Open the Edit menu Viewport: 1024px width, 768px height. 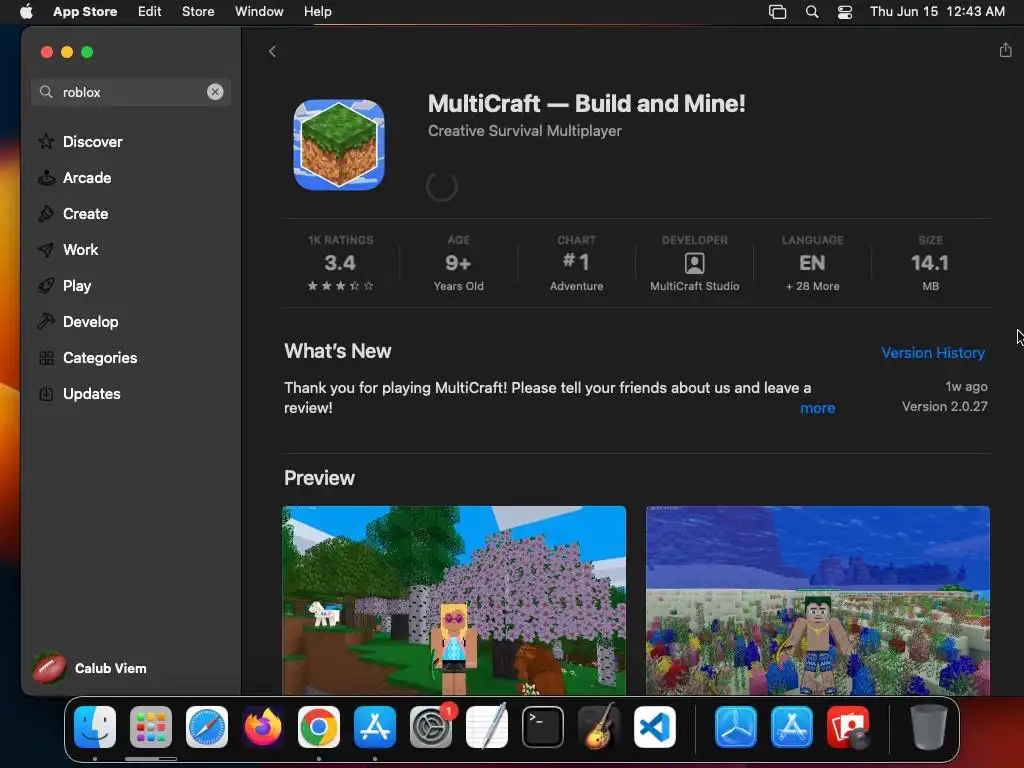150,11
